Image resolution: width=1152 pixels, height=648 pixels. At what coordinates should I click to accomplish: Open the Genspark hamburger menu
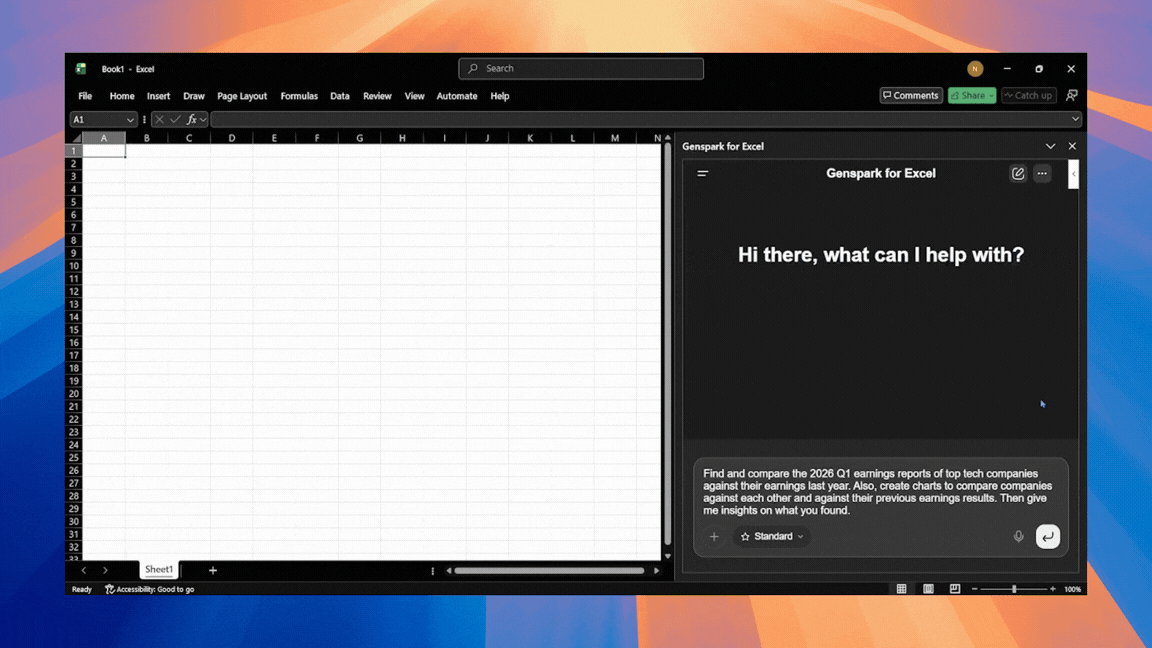(702, 173)
